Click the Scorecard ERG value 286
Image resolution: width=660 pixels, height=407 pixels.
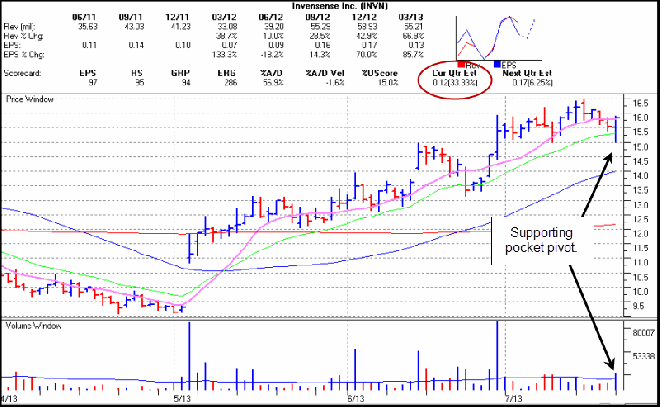(x=231, y=82)
